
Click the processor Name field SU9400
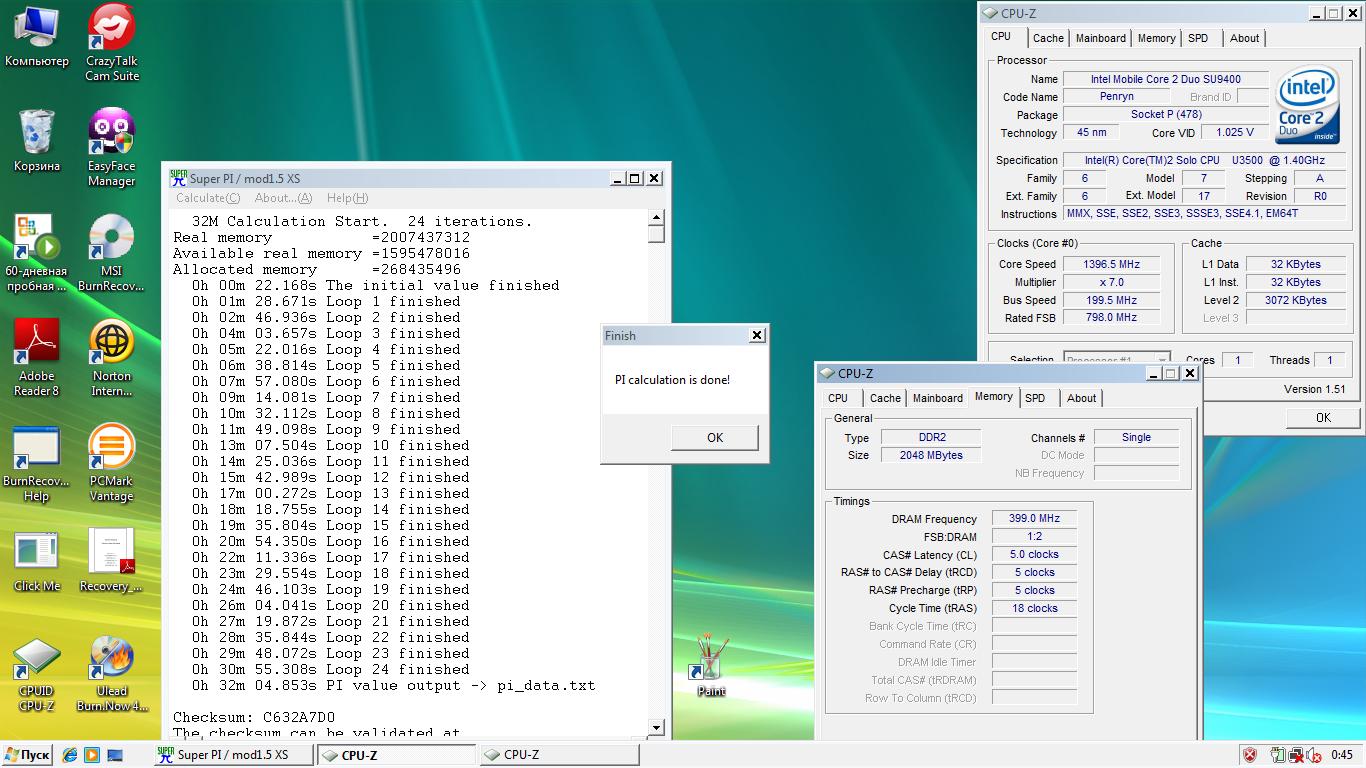coord(1165,79)
